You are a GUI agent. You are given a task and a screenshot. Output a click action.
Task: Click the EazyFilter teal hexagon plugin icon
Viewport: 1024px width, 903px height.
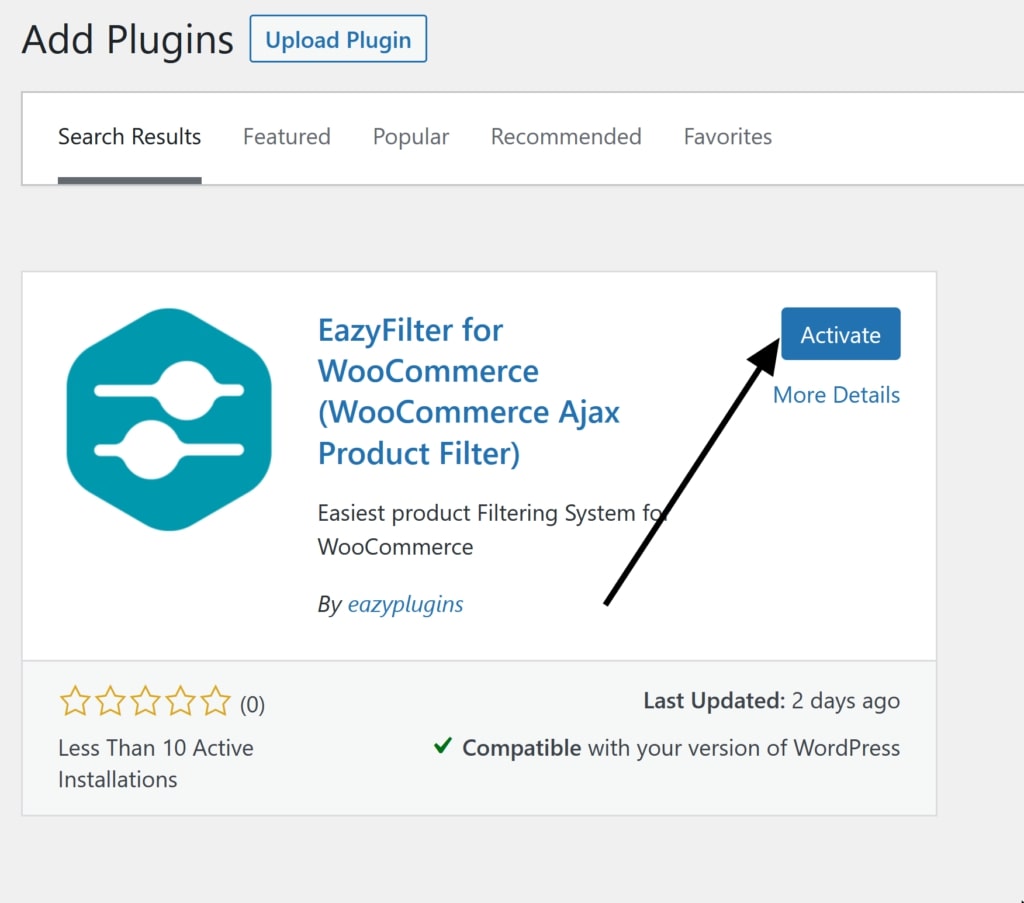[169, 419]
